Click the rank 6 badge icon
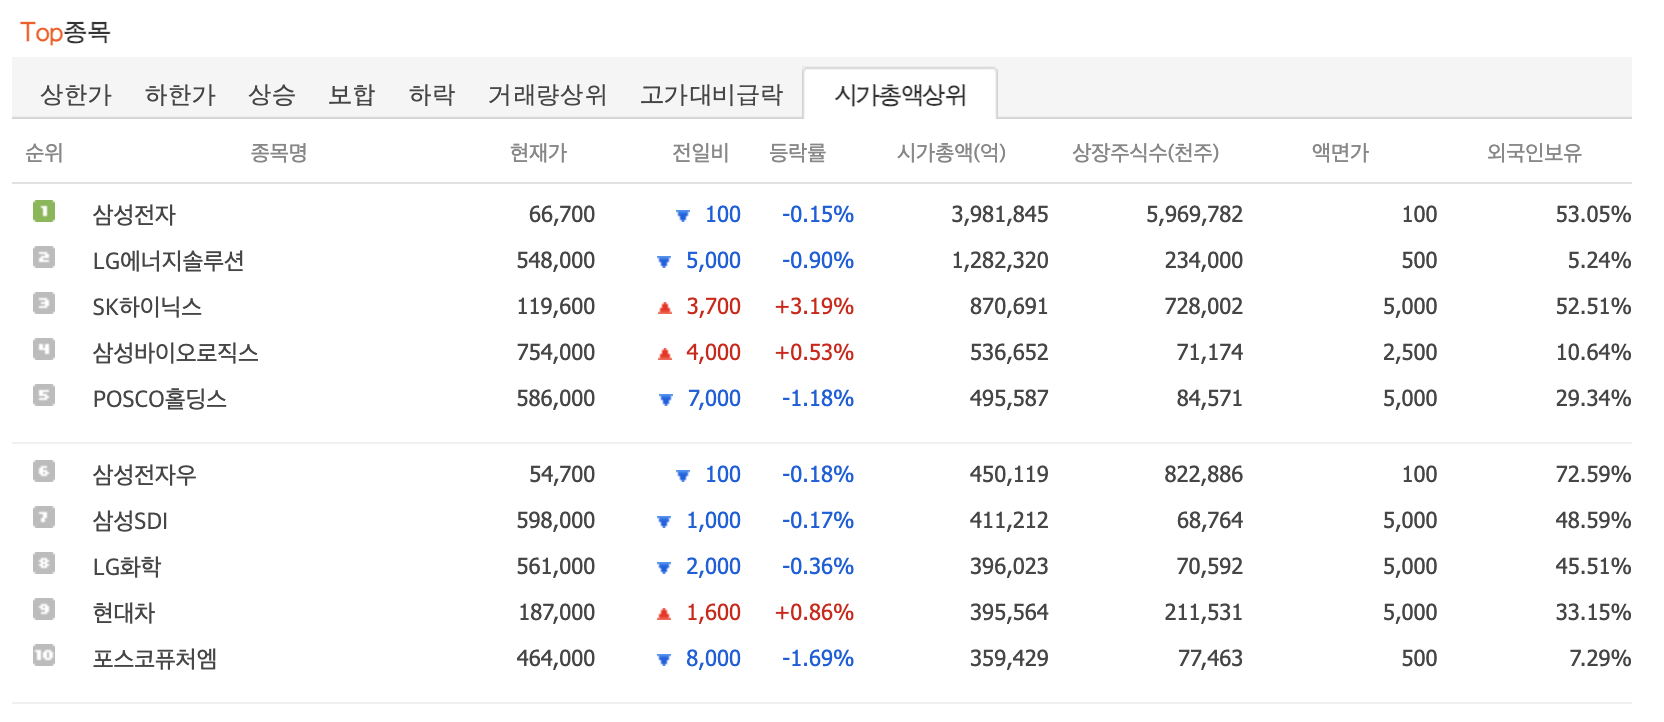The height and width of the screenshot is (722, 1664). click(x=44, y=471)
